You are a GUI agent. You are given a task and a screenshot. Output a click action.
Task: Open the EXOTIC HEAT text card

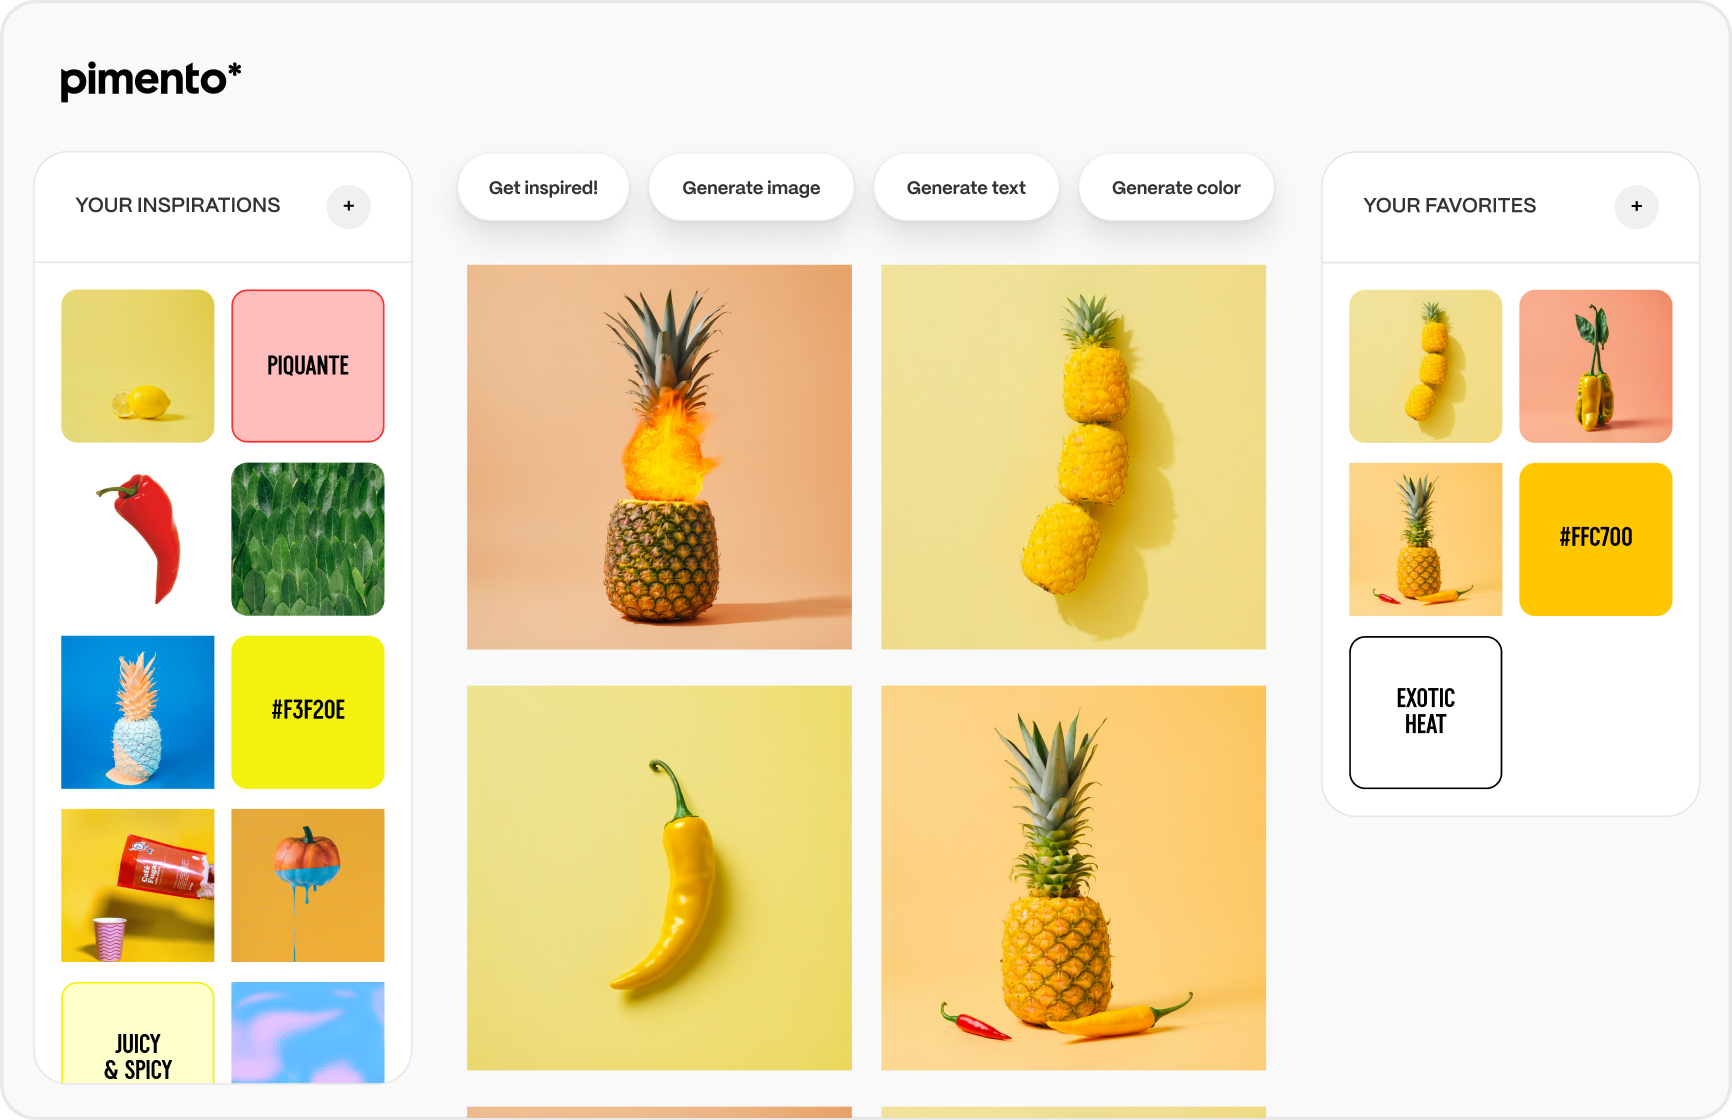[1426, 712]
